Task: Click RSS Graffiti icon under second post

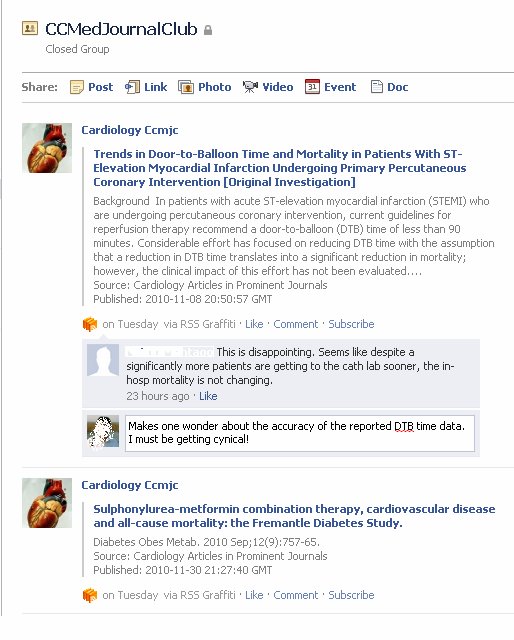Action: click(x=90, y=595)
